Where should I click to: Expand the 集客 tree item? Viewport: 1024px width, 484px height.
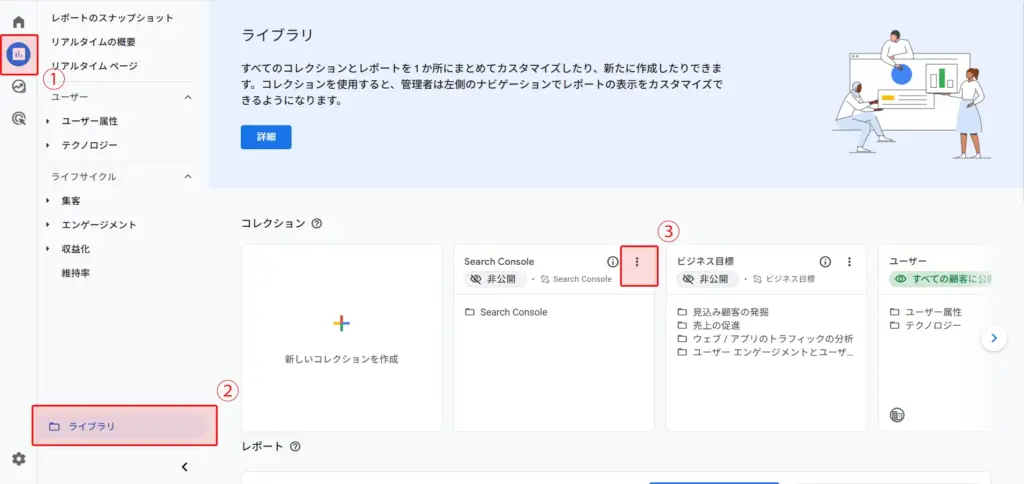(x=48, y=201)
